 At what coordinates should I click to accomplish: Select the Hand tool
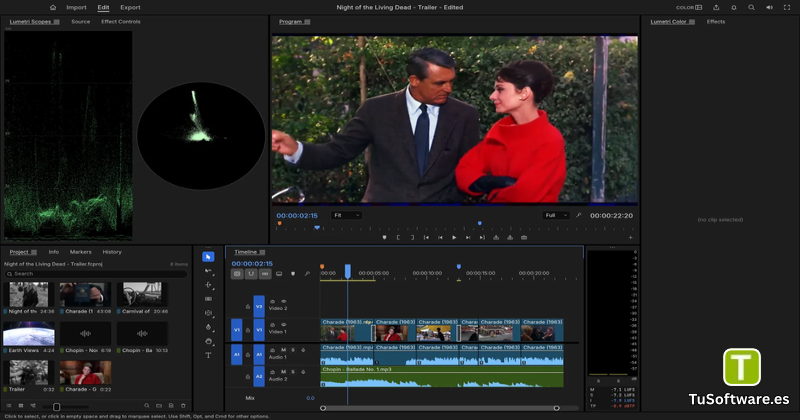208,341
